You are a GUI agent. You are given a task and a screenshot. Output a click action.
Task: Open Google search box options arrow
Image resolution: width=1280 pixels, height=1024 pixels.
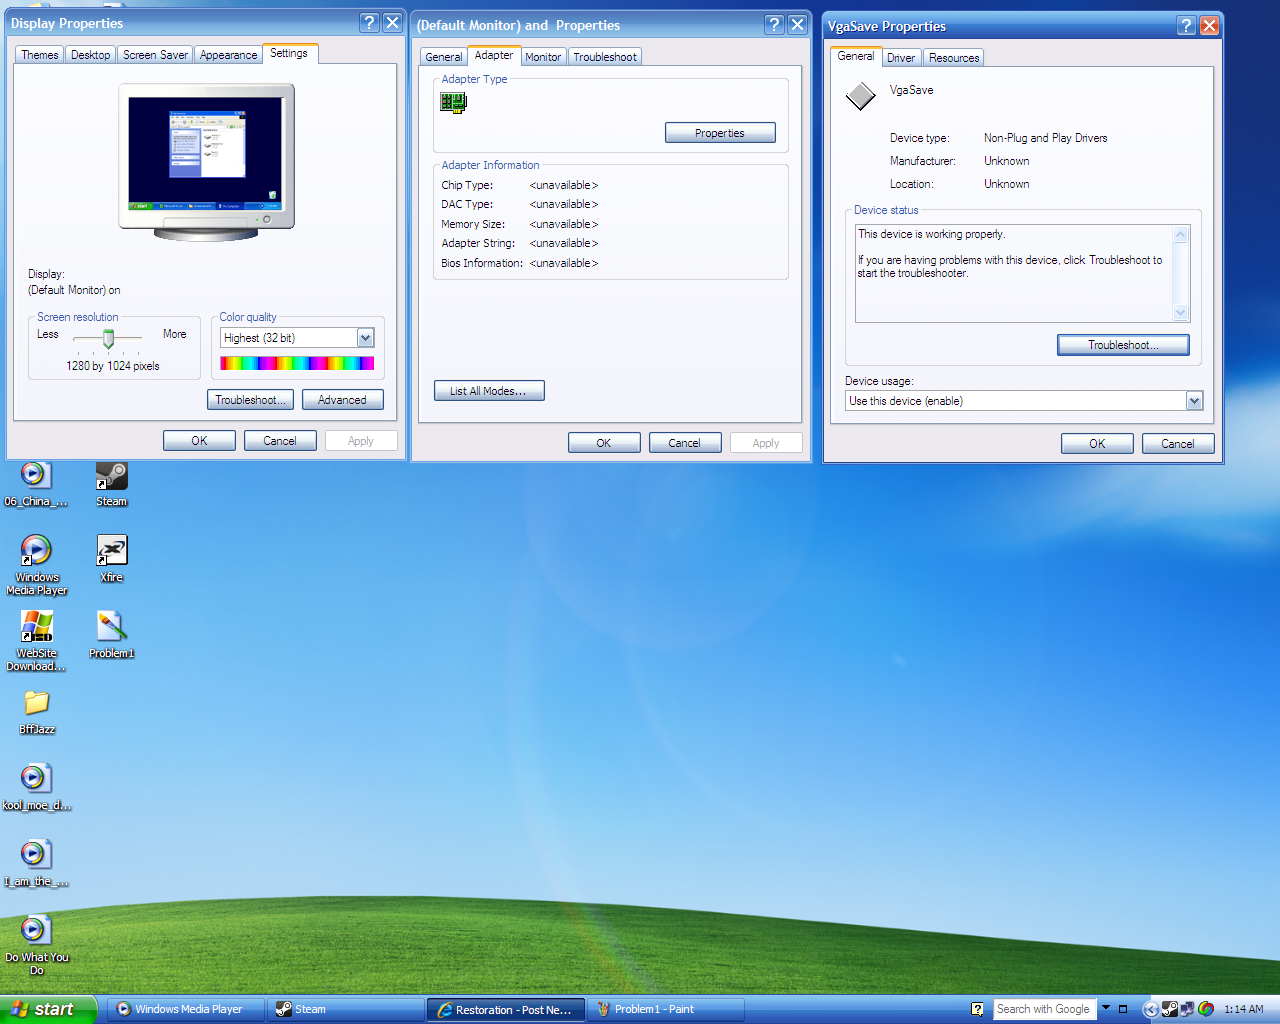(1106, 1008)
